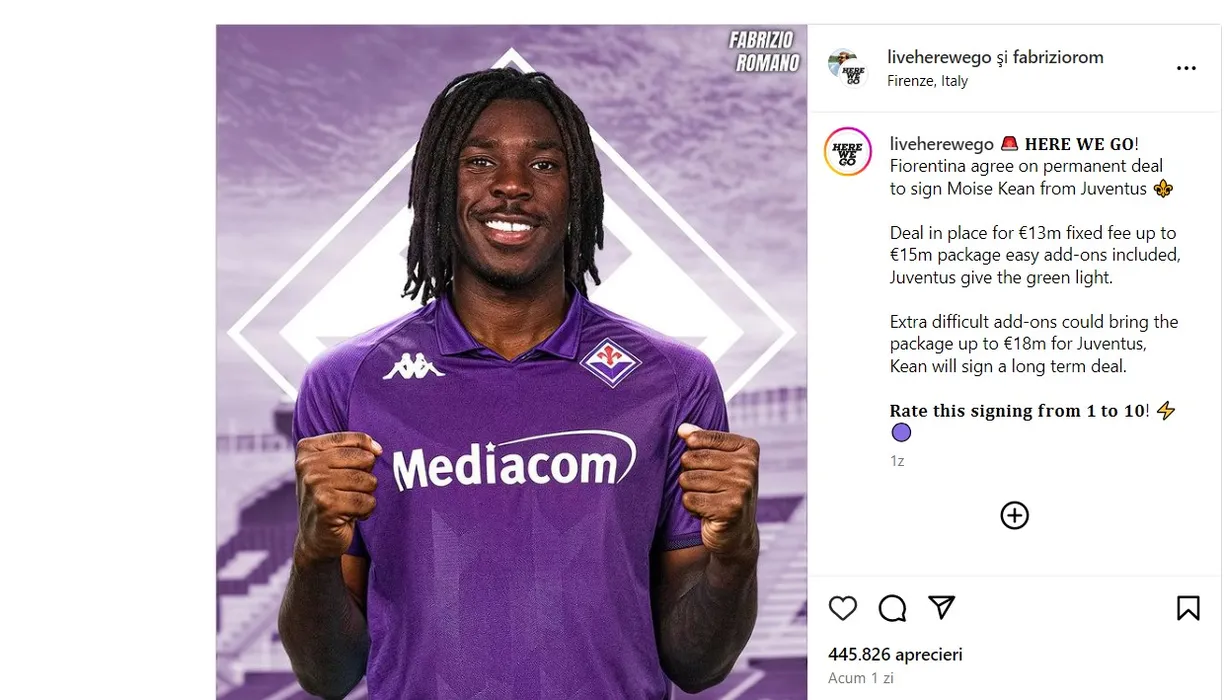Open the liveherewego username link in header
Screen dimensions: 1224x700
[x=937, y=57]
